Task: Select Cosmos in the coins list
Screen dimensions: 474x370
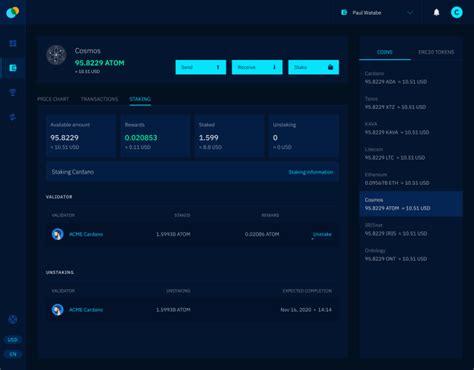Action: pos(411,204)
